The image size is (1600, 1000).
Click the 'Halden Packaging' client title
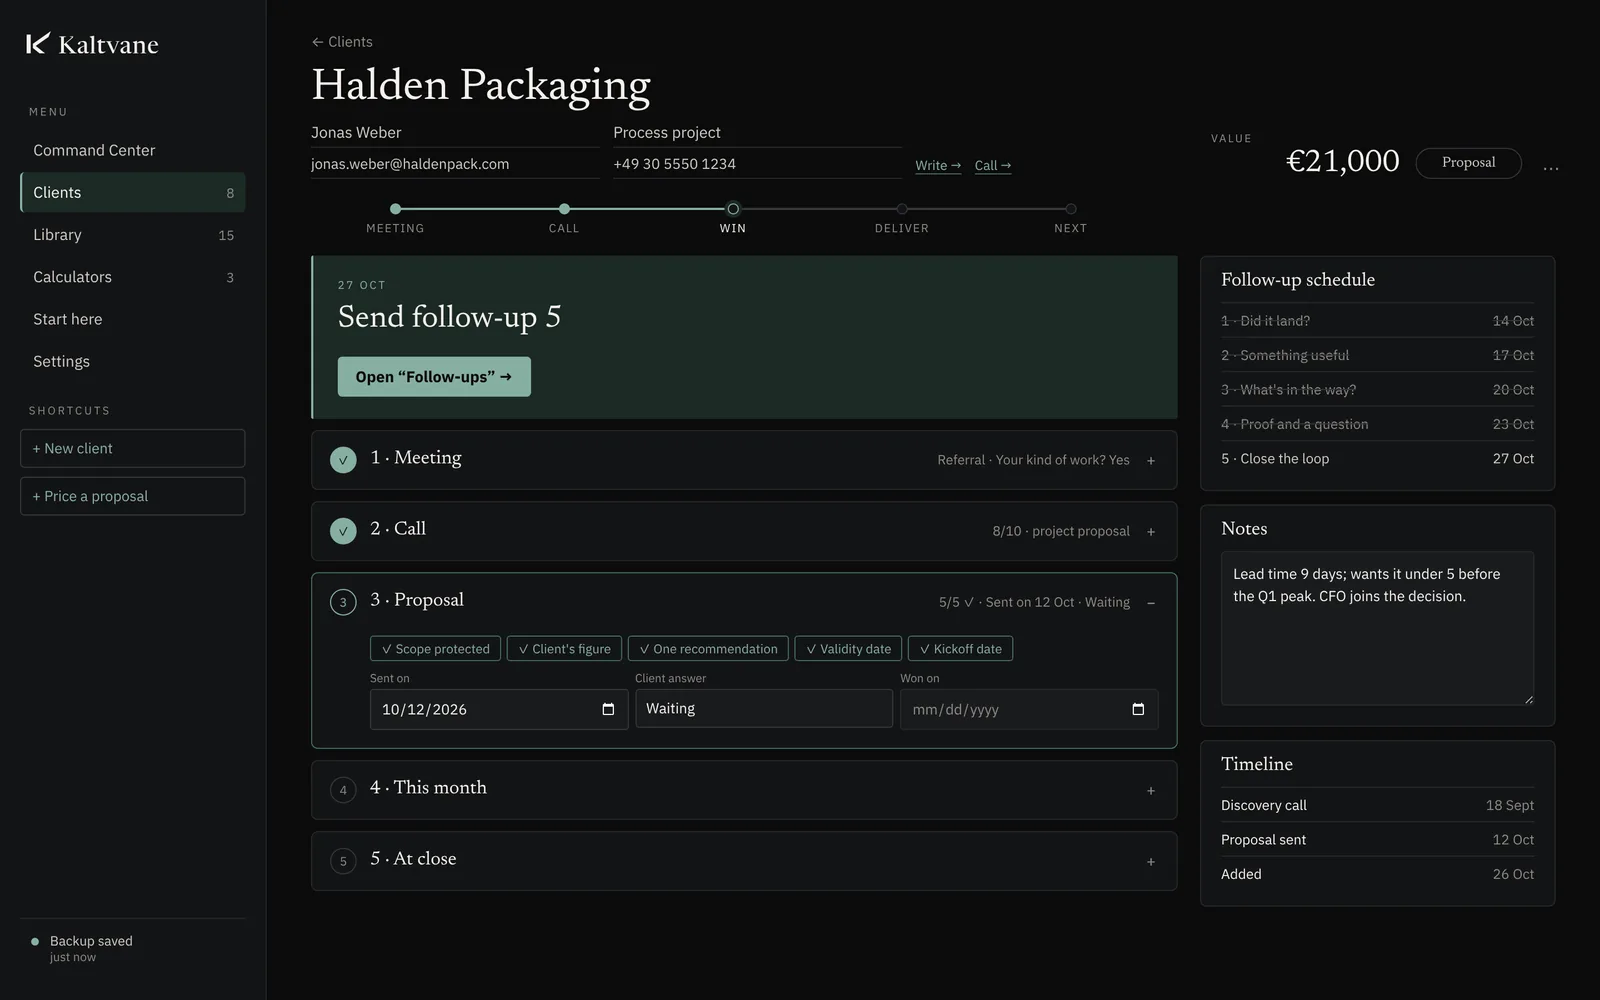pos(481,86)
